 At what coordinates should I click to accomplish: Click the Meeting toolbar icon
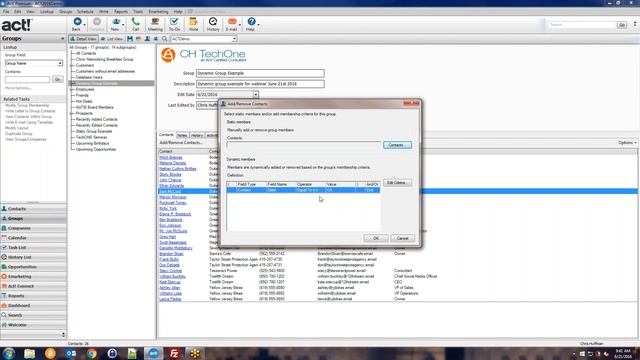(x=155, y=22)
